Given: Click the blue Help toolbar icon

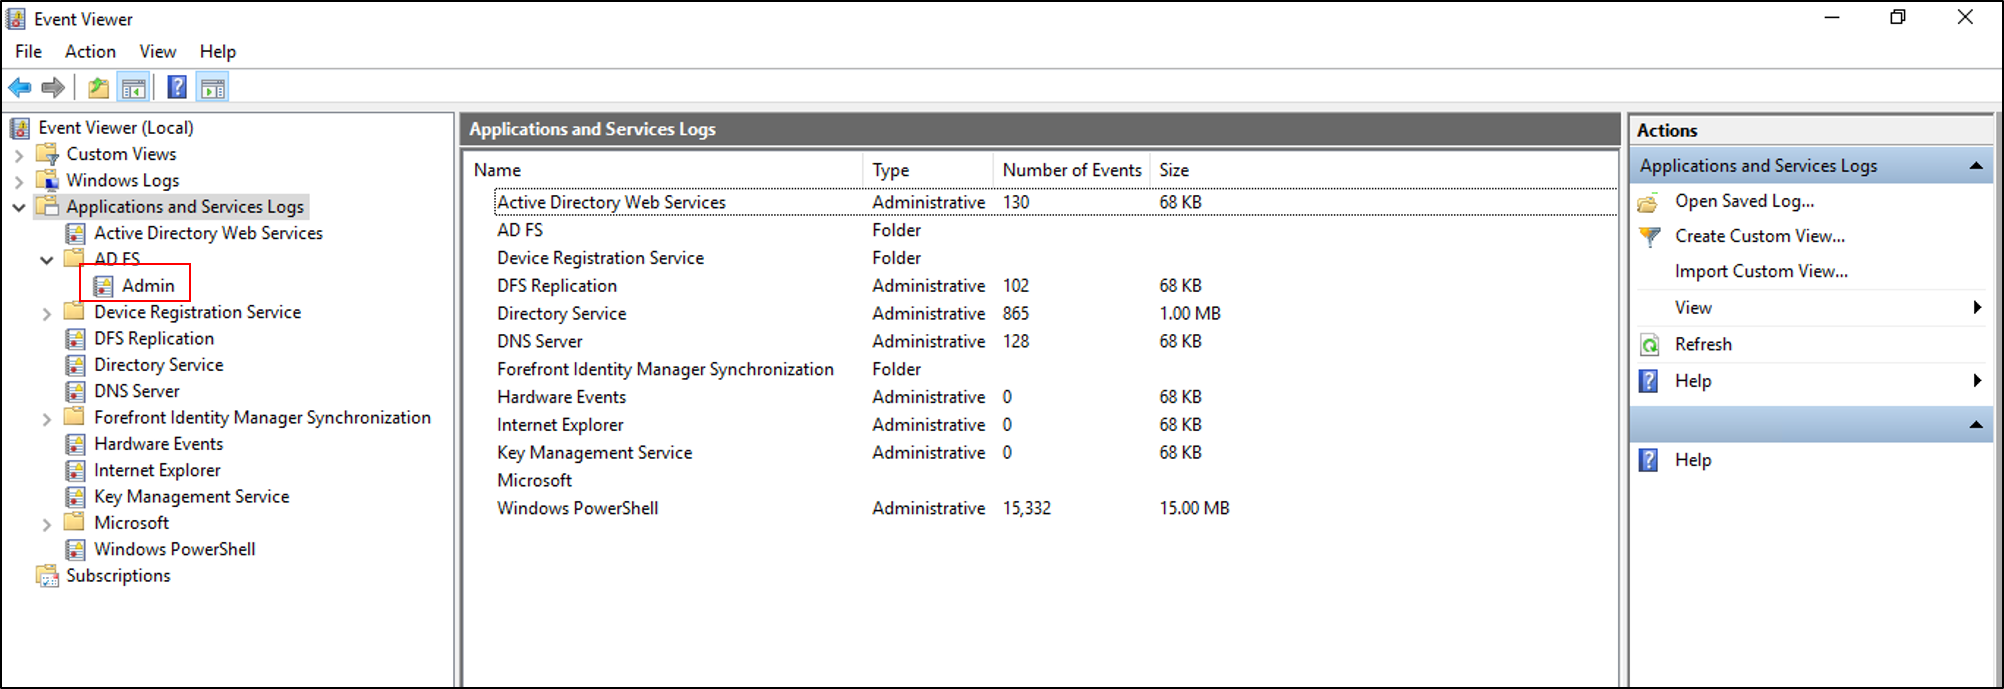Looking at the screenshot, I should [177, 88].
